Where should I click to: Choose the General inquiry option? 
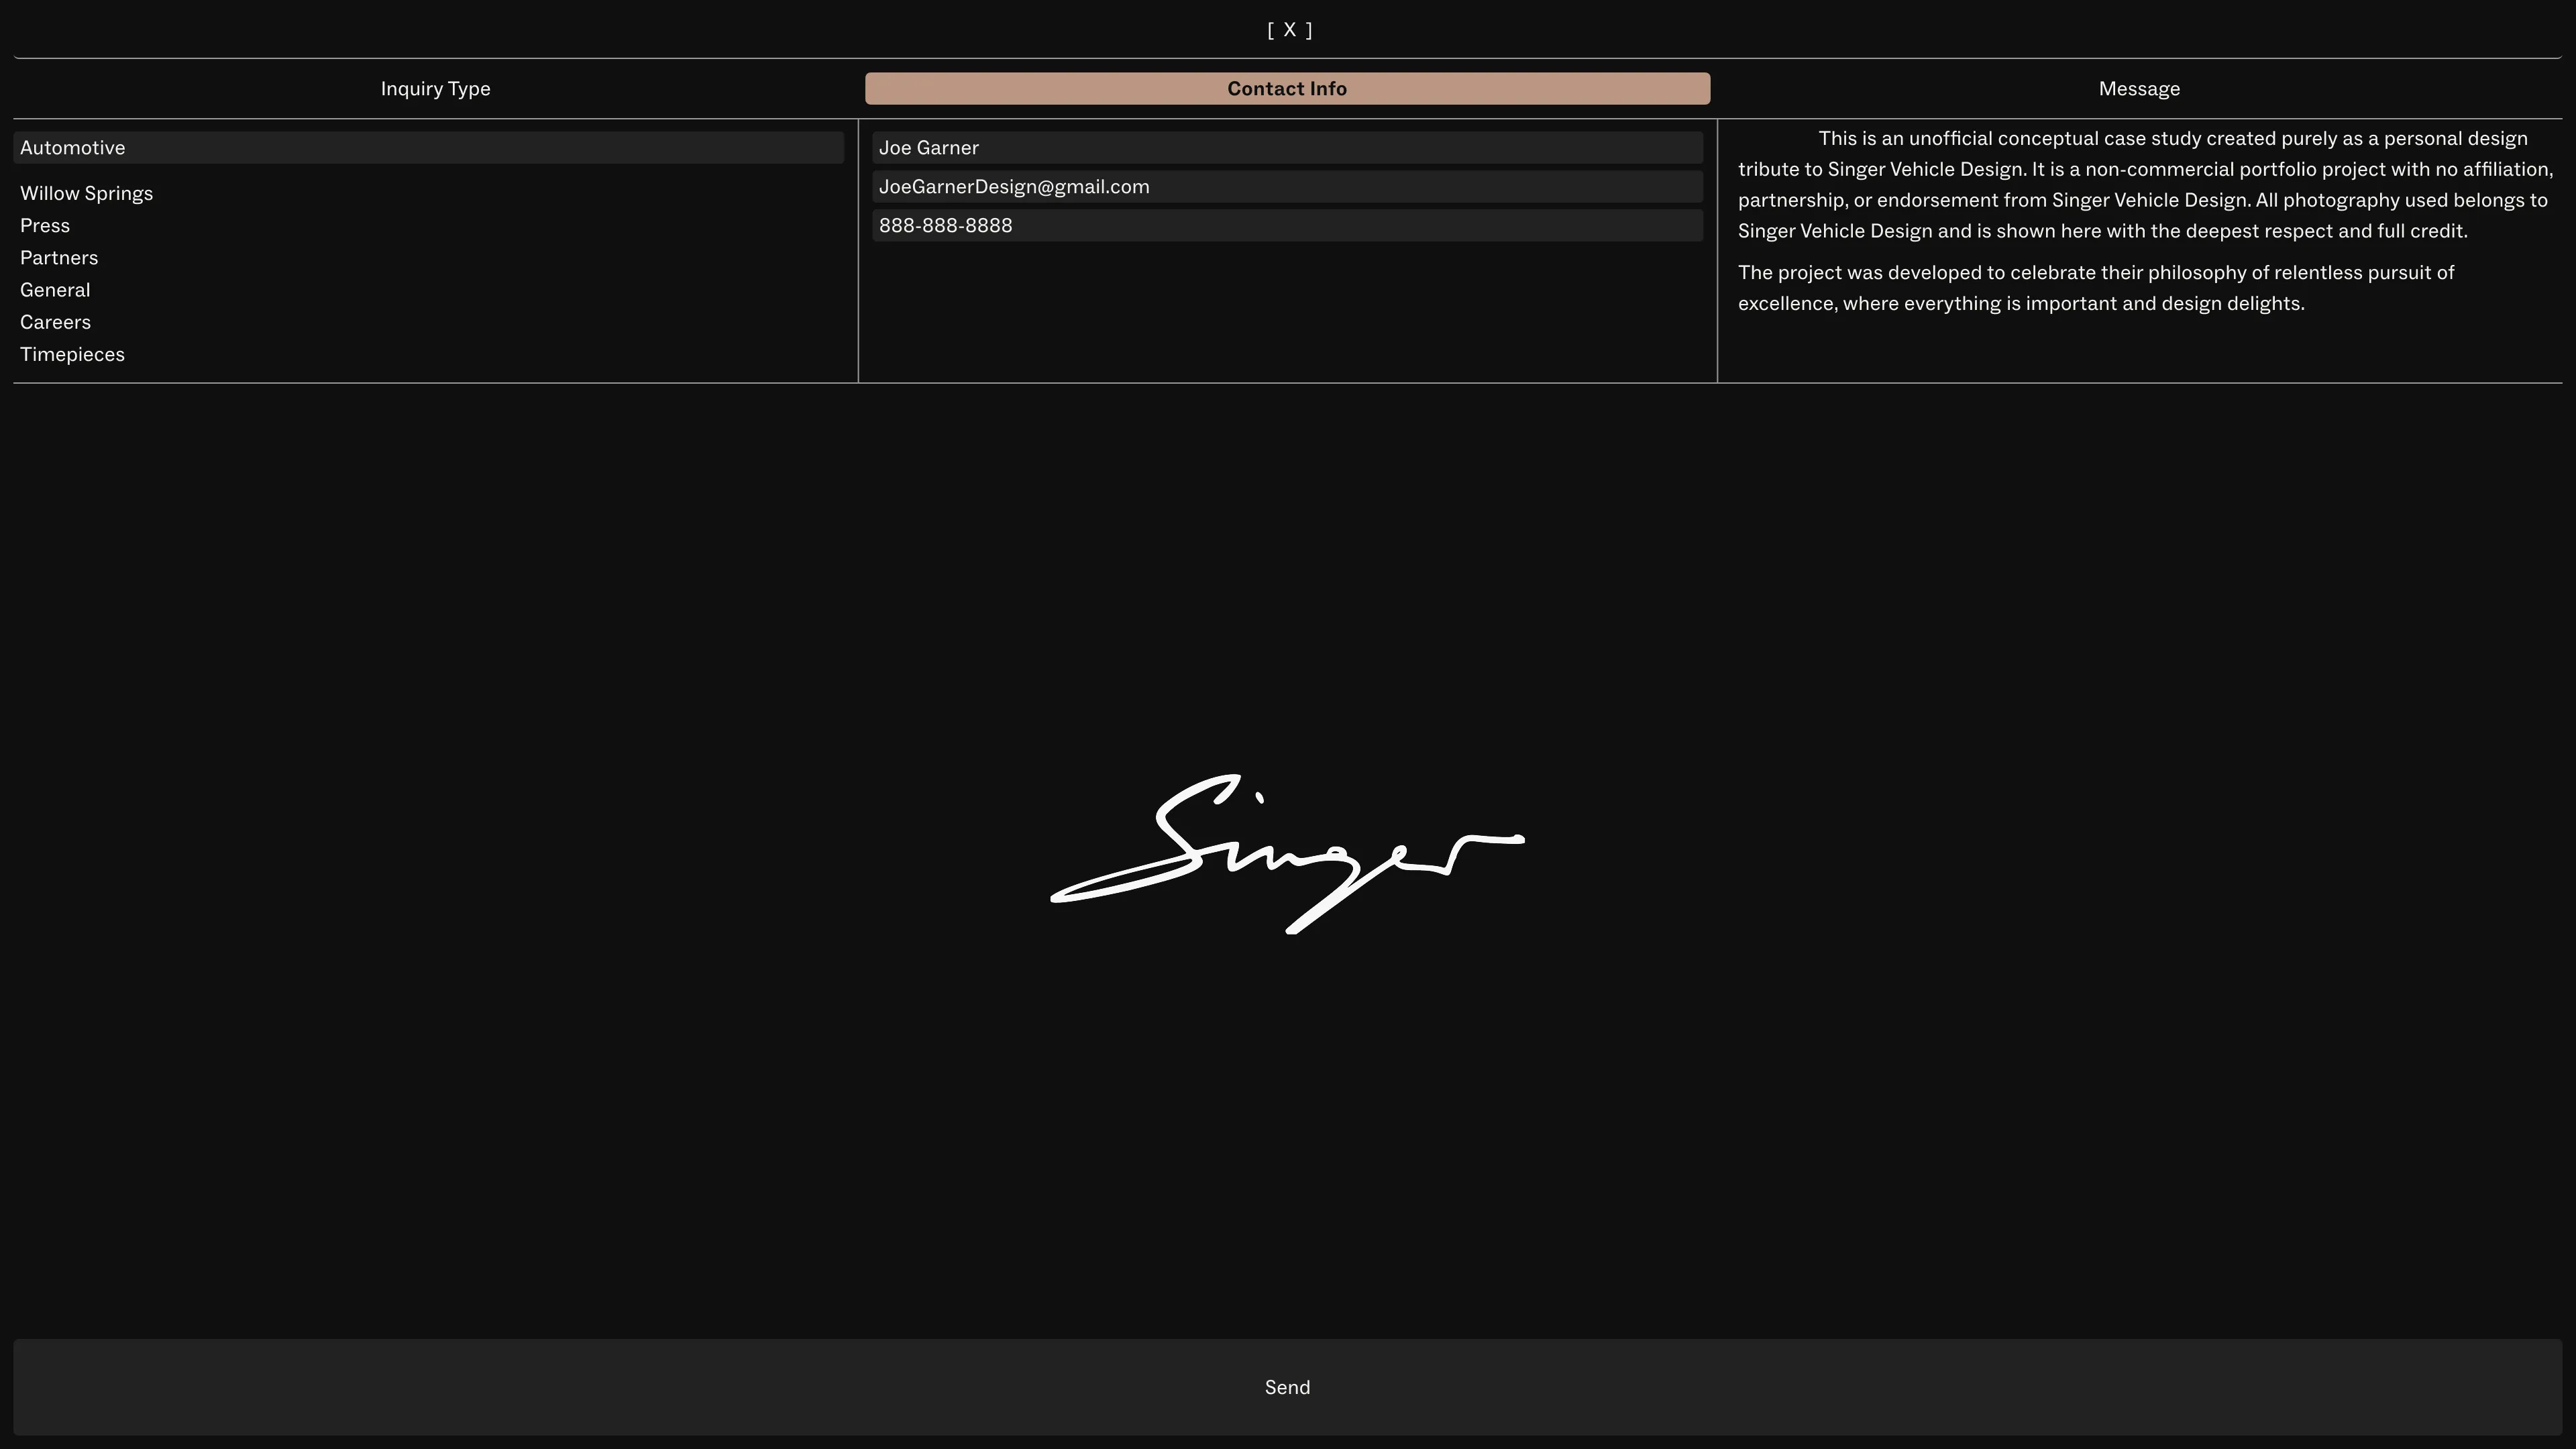(x=55, y=290)
